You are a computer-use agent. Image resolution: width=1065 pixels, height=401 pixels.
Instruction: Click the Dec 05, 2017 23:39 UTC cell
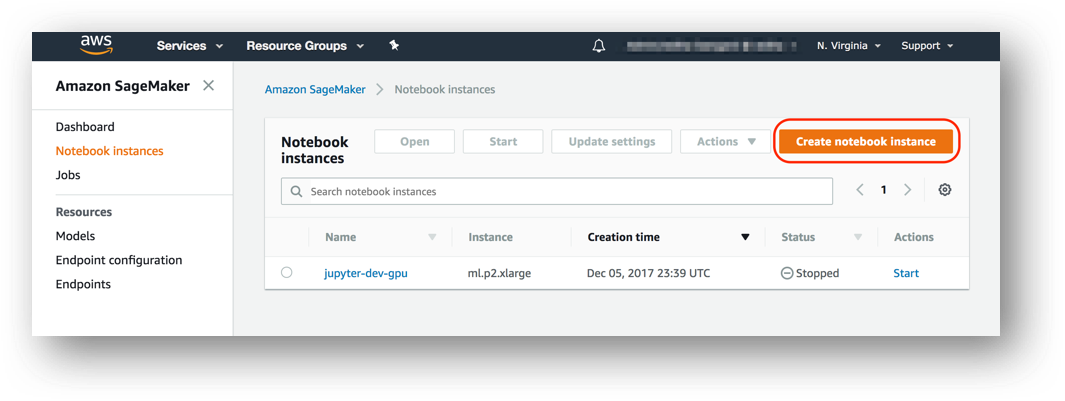coord(649,273)
